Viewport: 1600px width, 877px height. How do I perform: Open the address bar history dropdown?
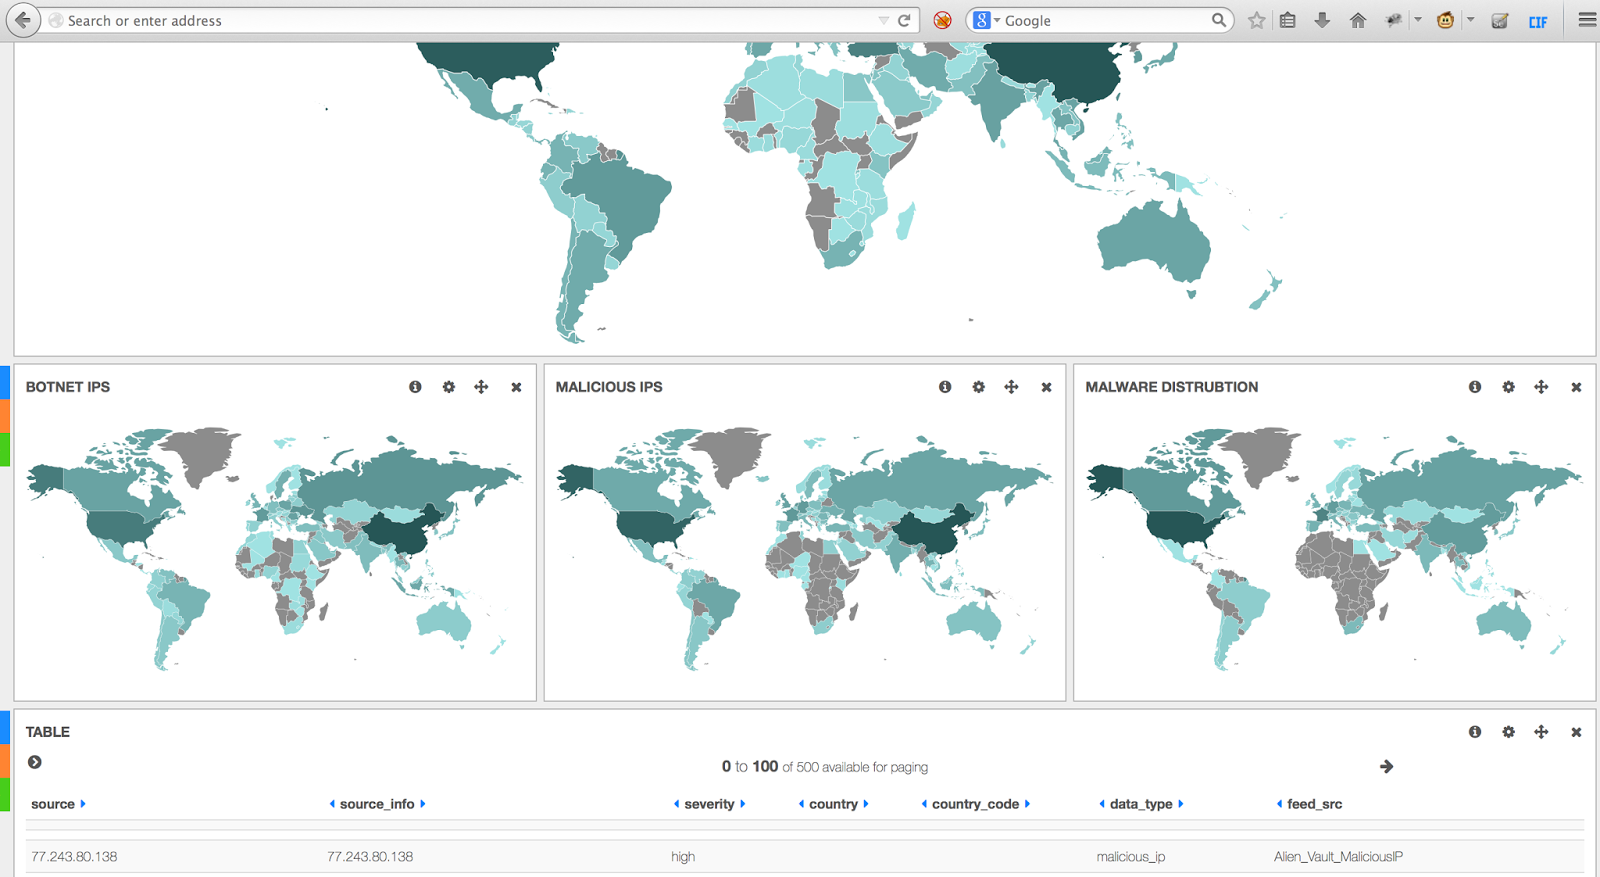pos(883,20)
